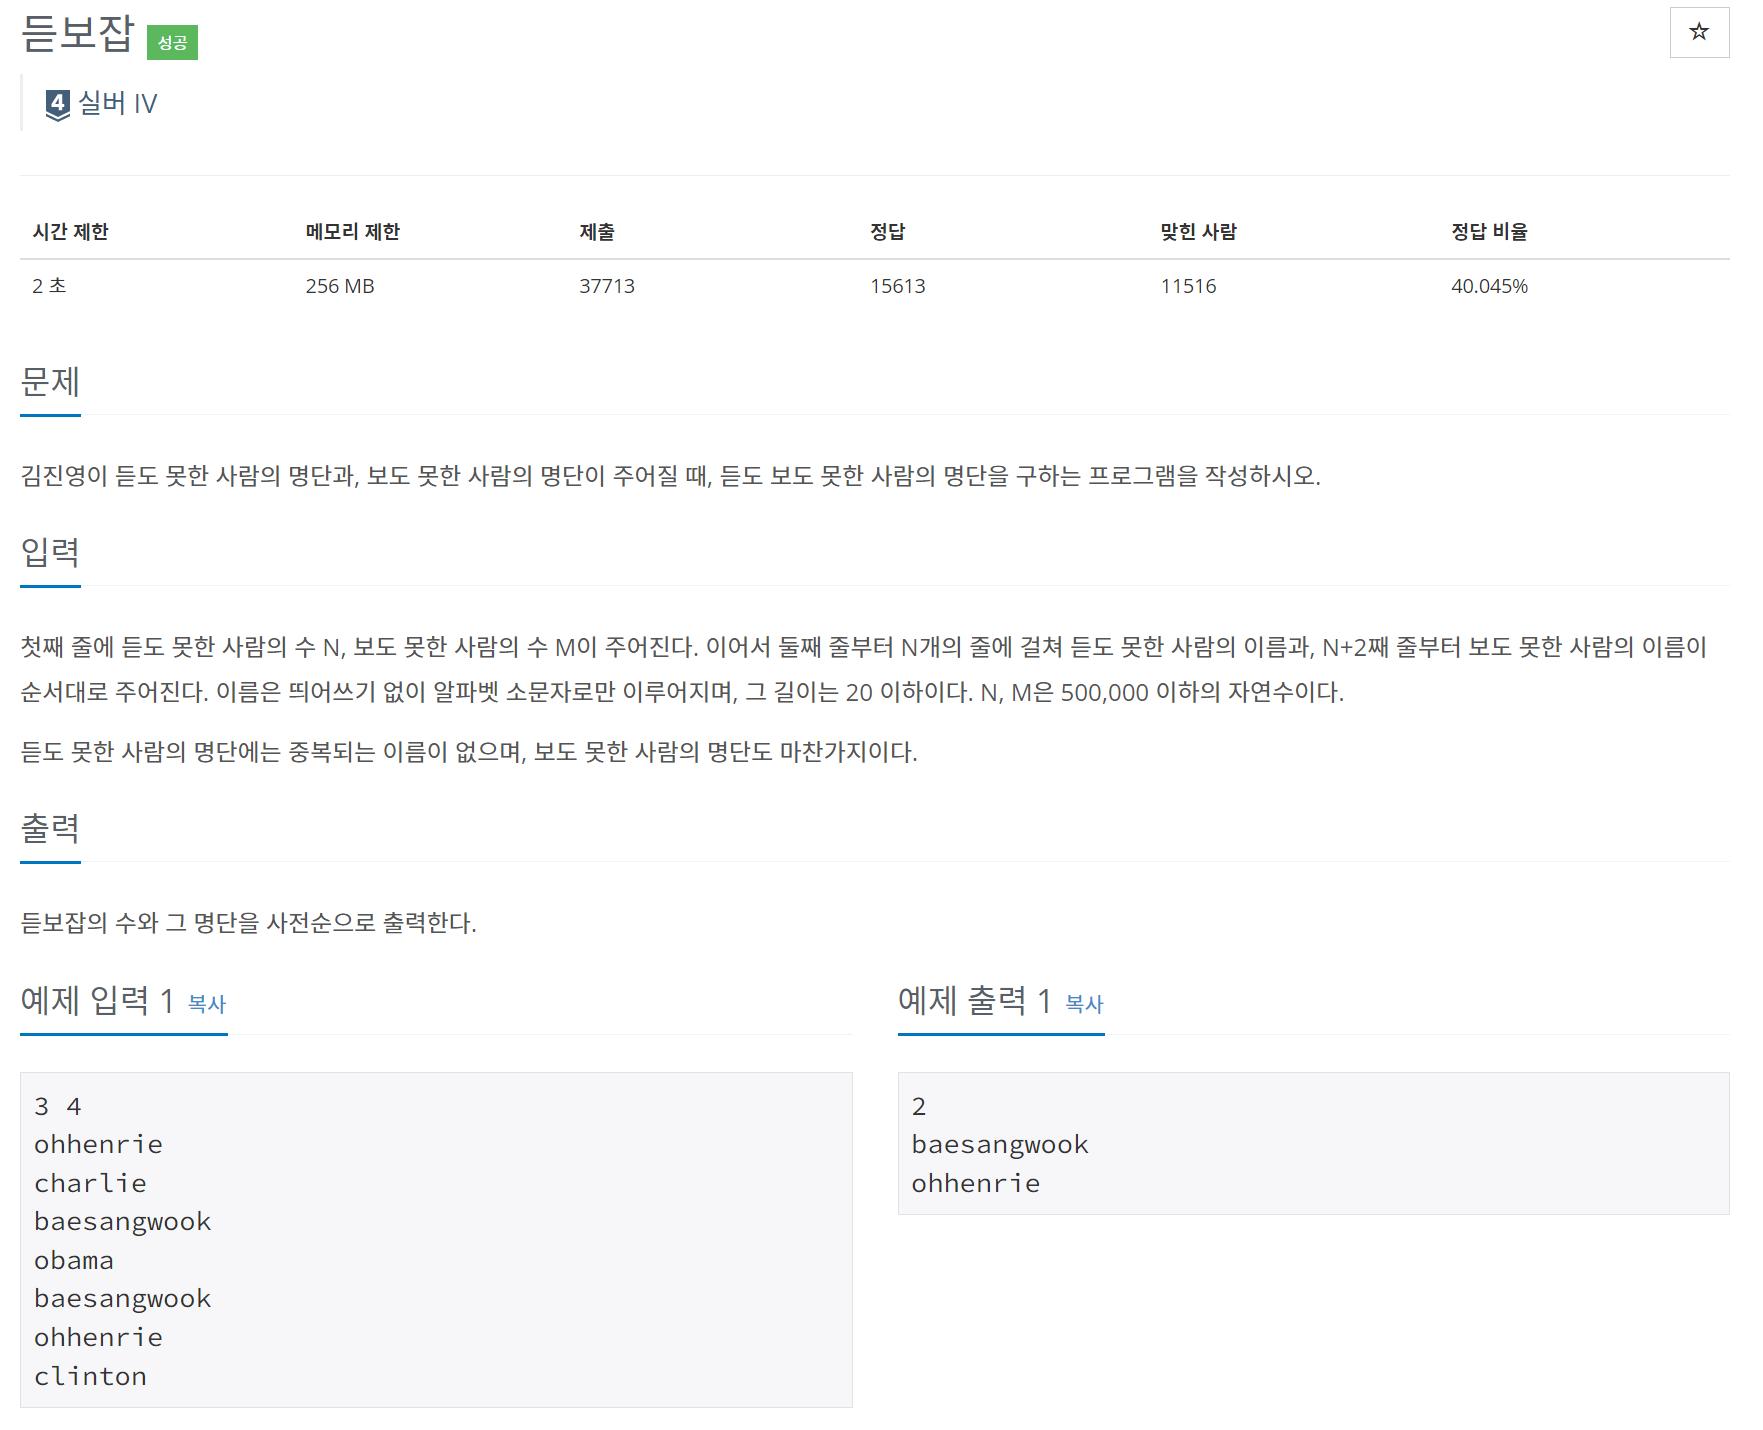Screen dimensions: 1763x1430
Task: Click 'baesangwook' in the sample output box
Action: coord(1000,1145)
